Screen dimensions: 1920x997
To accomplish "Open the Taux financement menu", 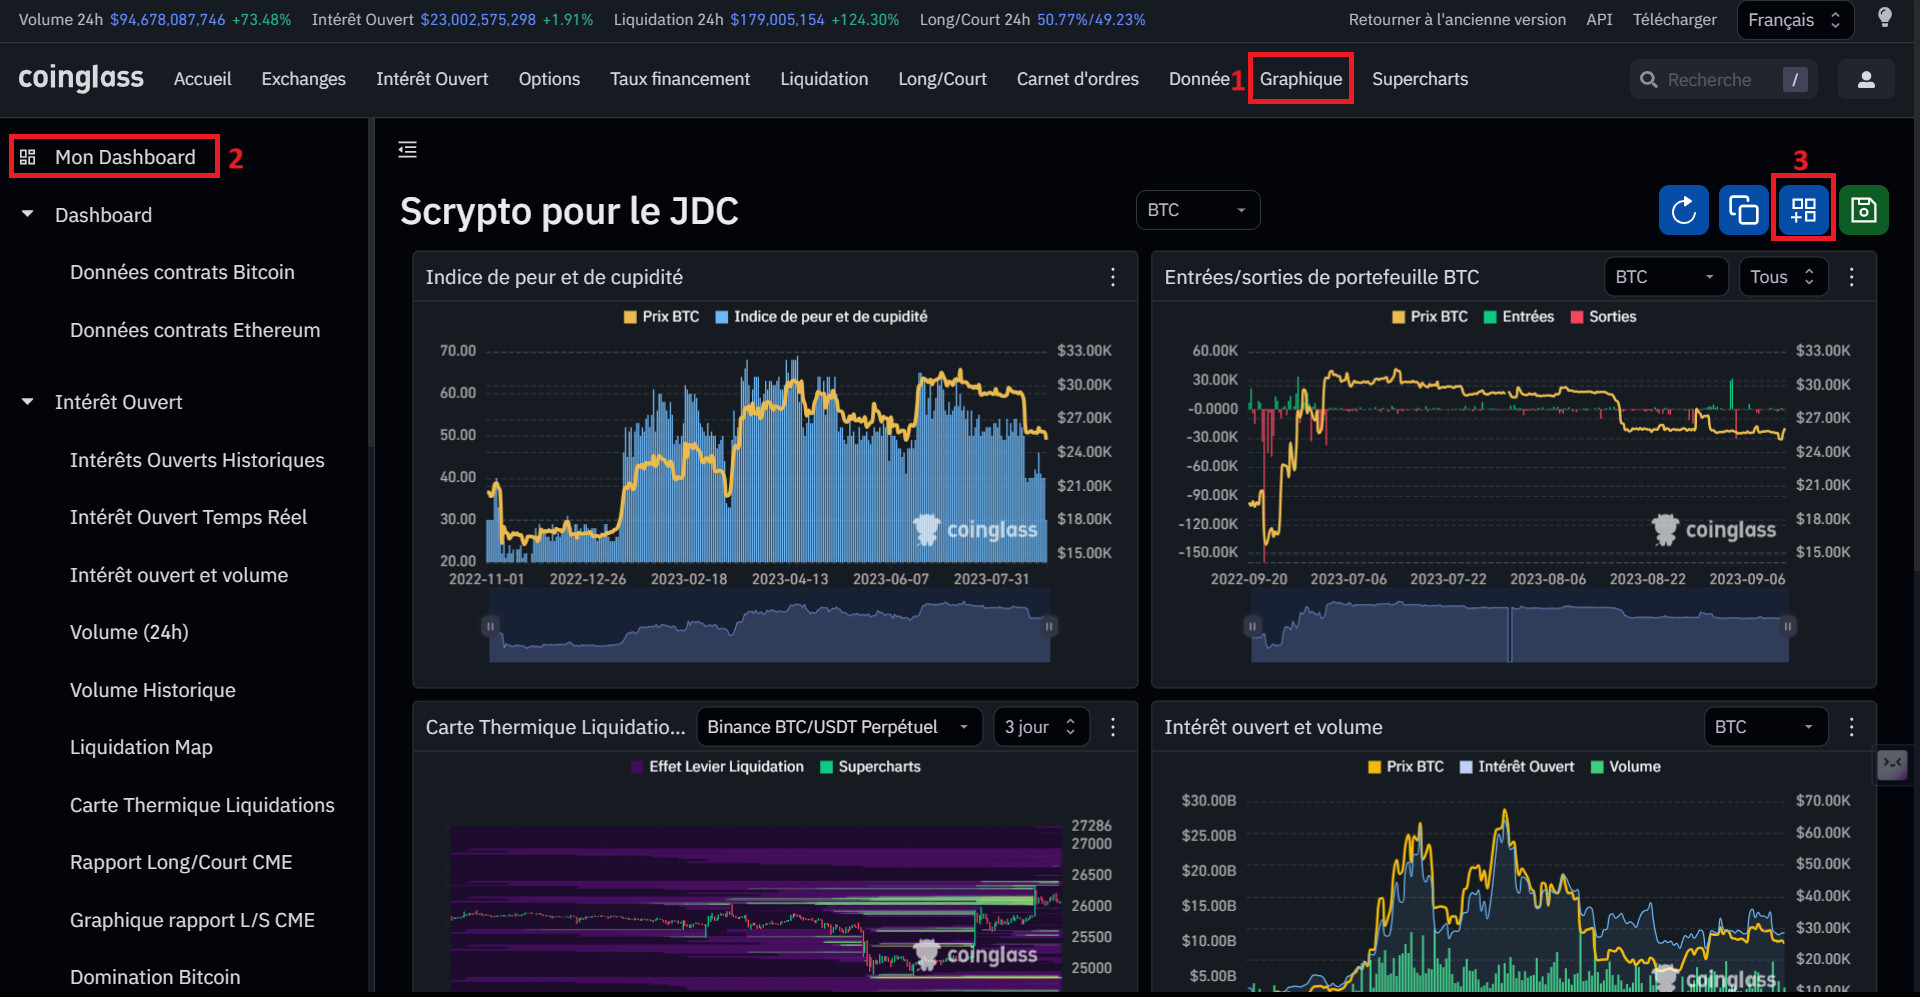I will pos(680,79).
